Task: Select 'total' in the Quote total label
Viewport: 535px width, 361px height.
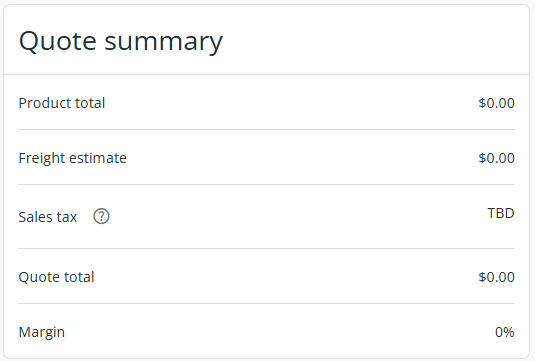Action: (x=79, y=277)
